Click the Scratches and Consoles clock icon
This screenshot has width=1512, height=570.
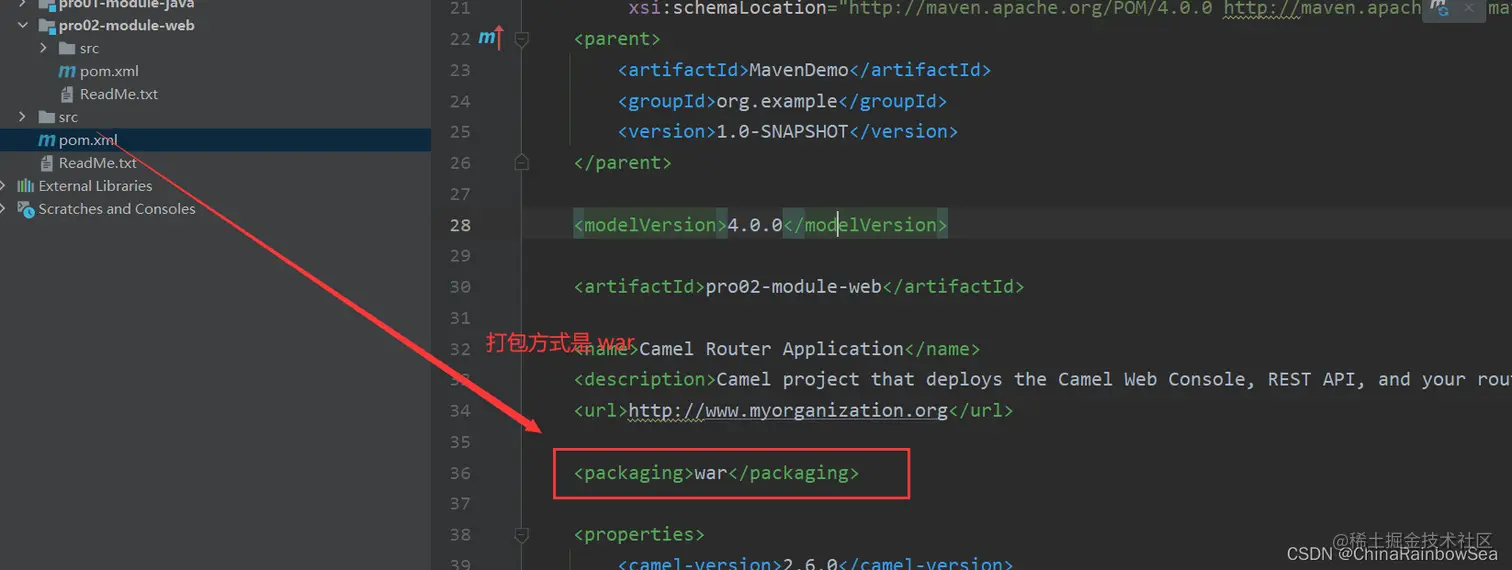(25, 209)
